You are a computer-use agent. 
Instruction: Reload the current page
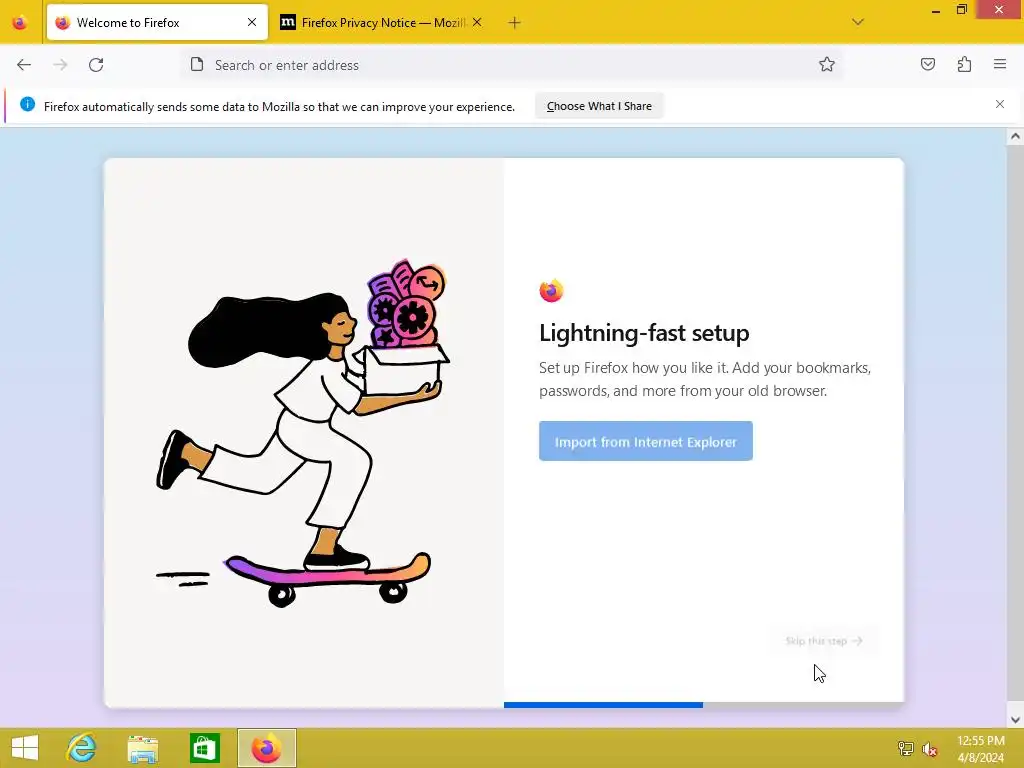96,65
